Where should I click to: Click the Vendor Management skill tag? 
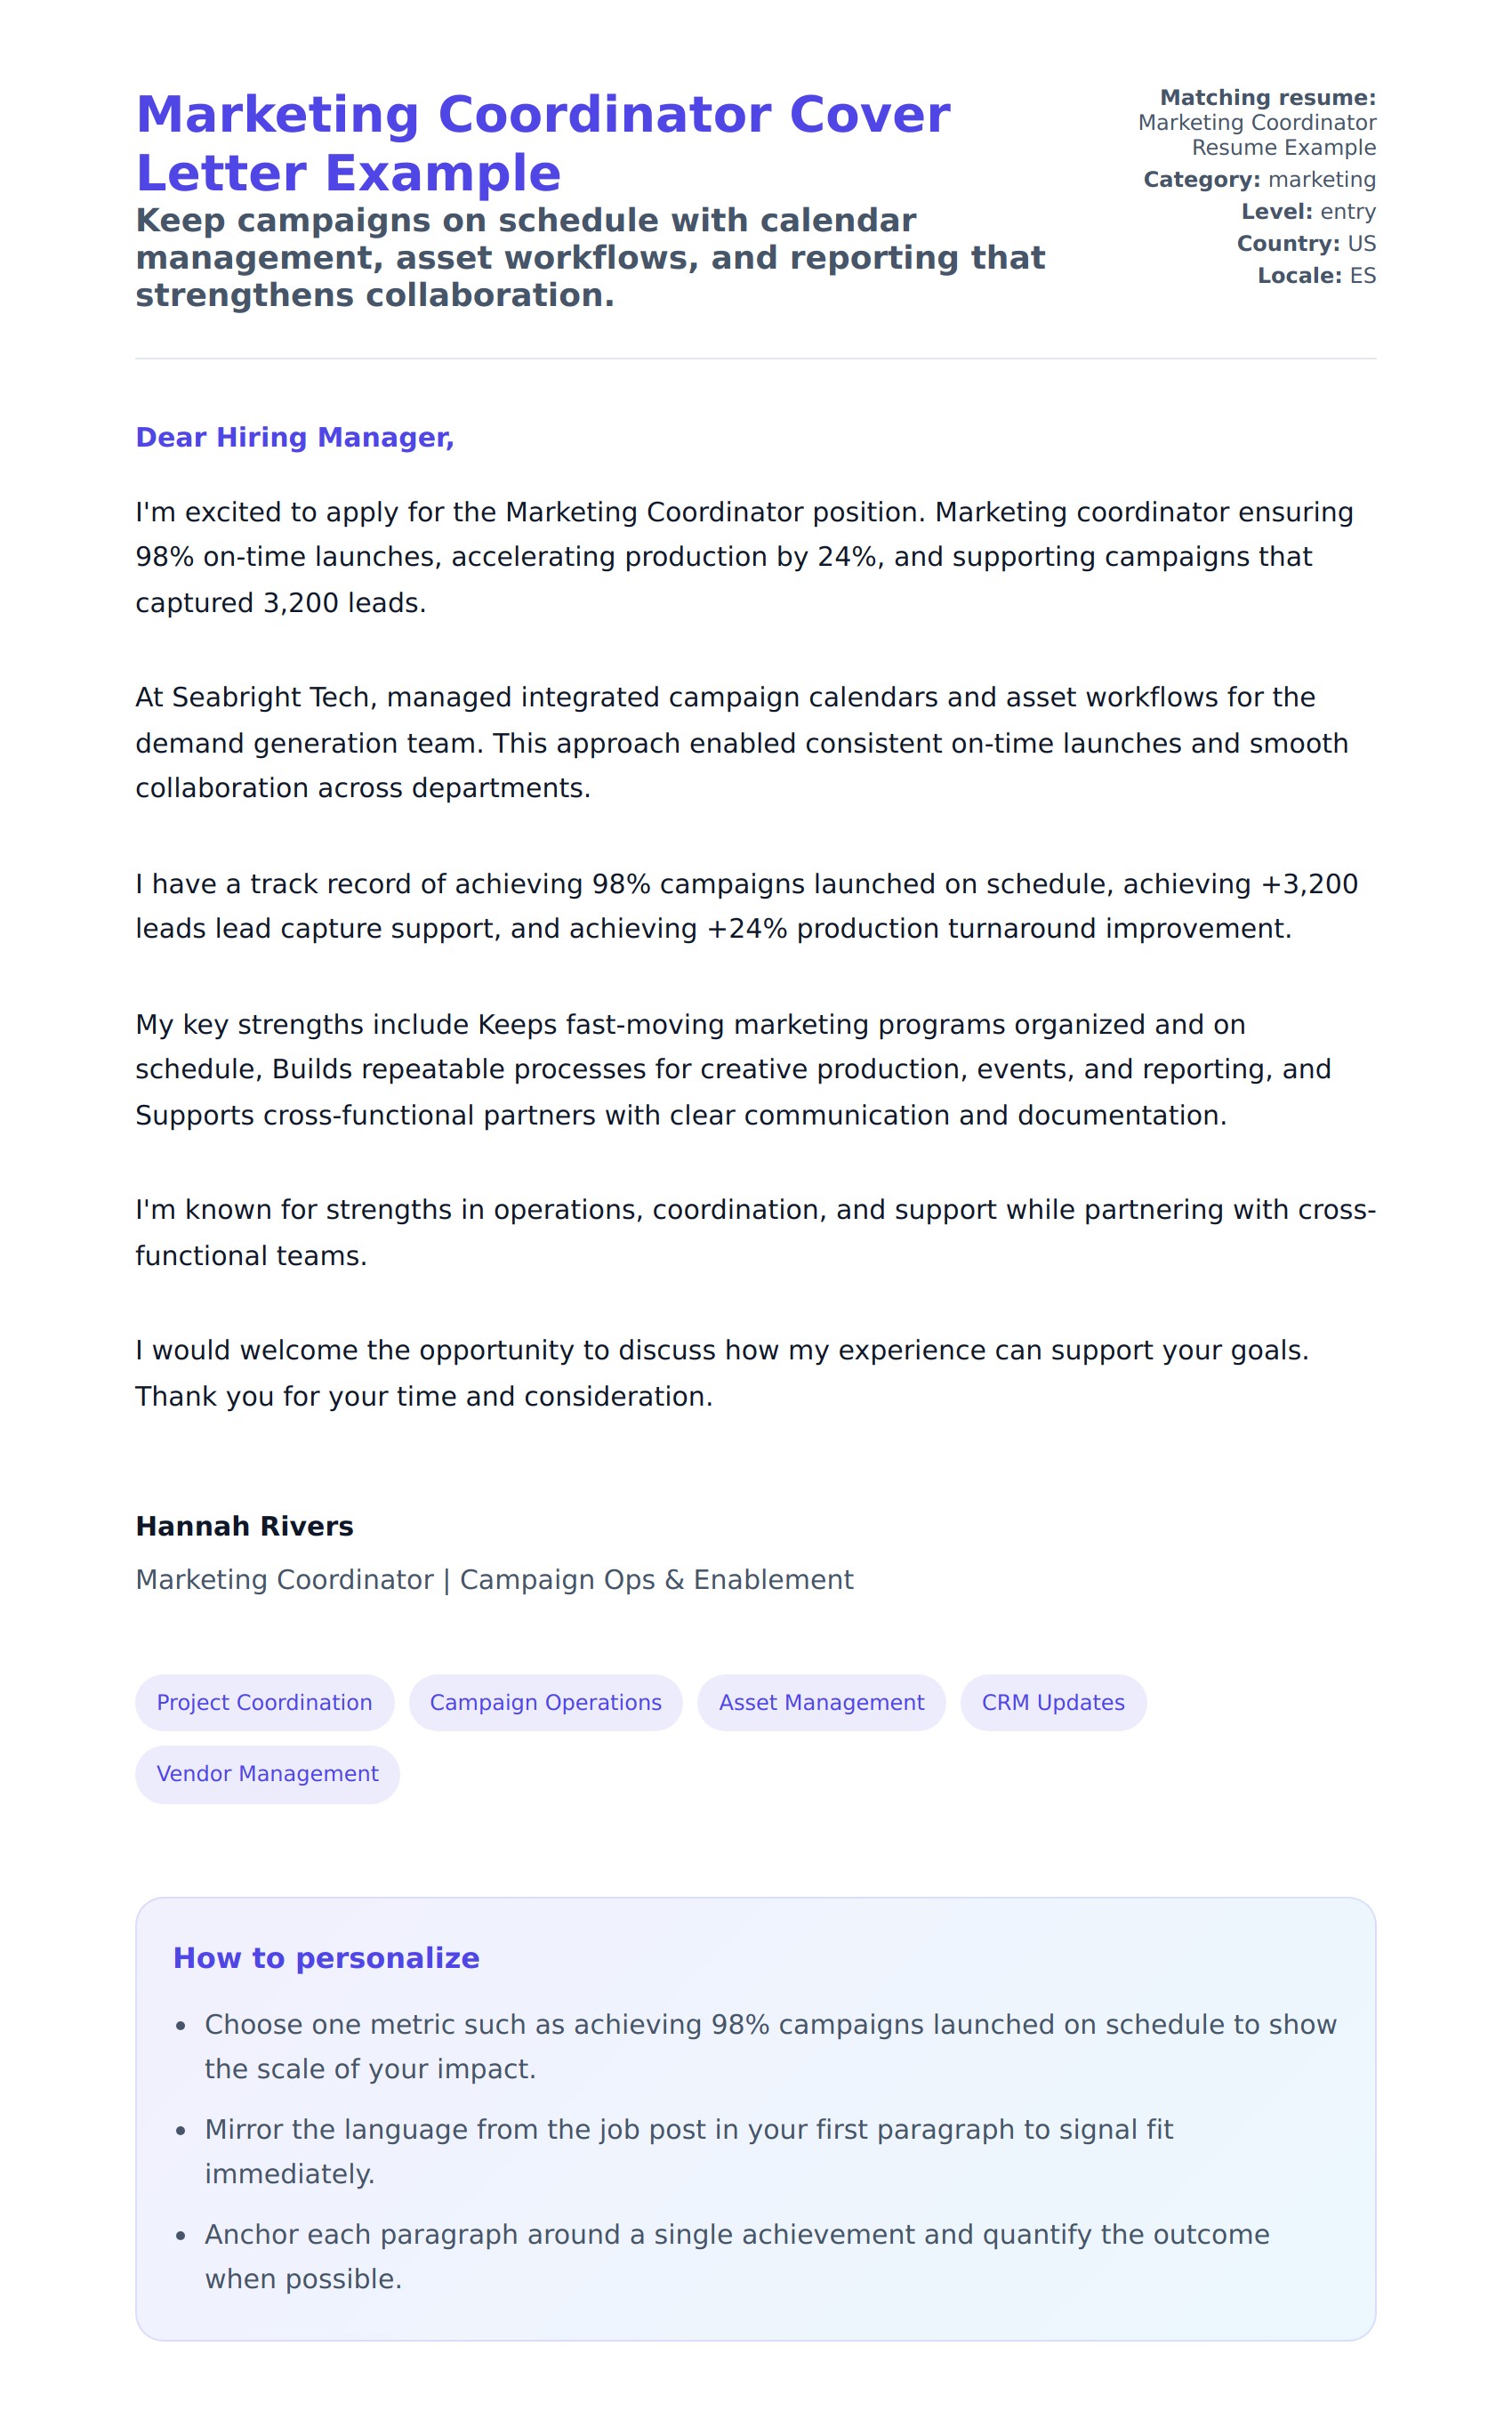pos(267,1773)
